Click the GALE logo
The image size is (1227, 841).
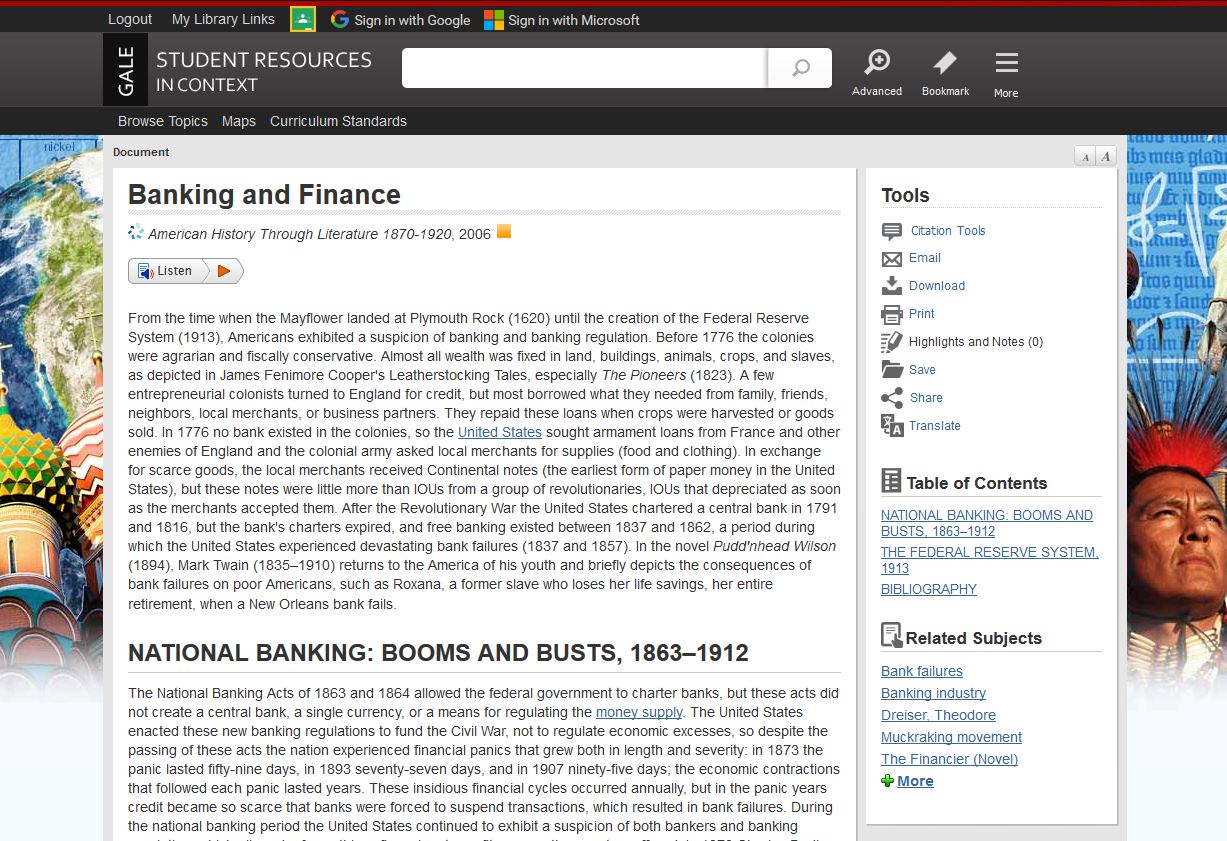[x=125, y=69]
